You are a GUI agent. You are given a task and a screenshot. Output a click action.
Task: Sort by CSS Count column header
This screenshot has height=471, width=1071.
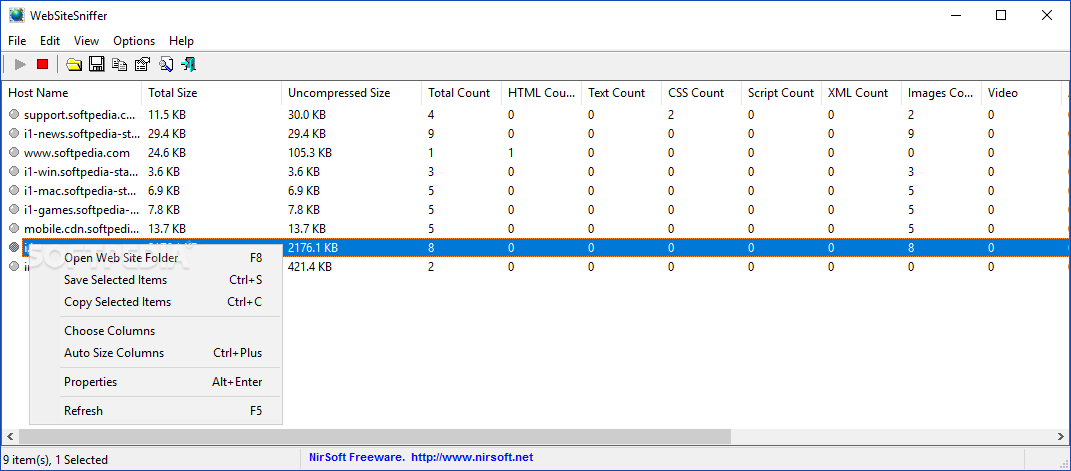[x=701, y=93]
